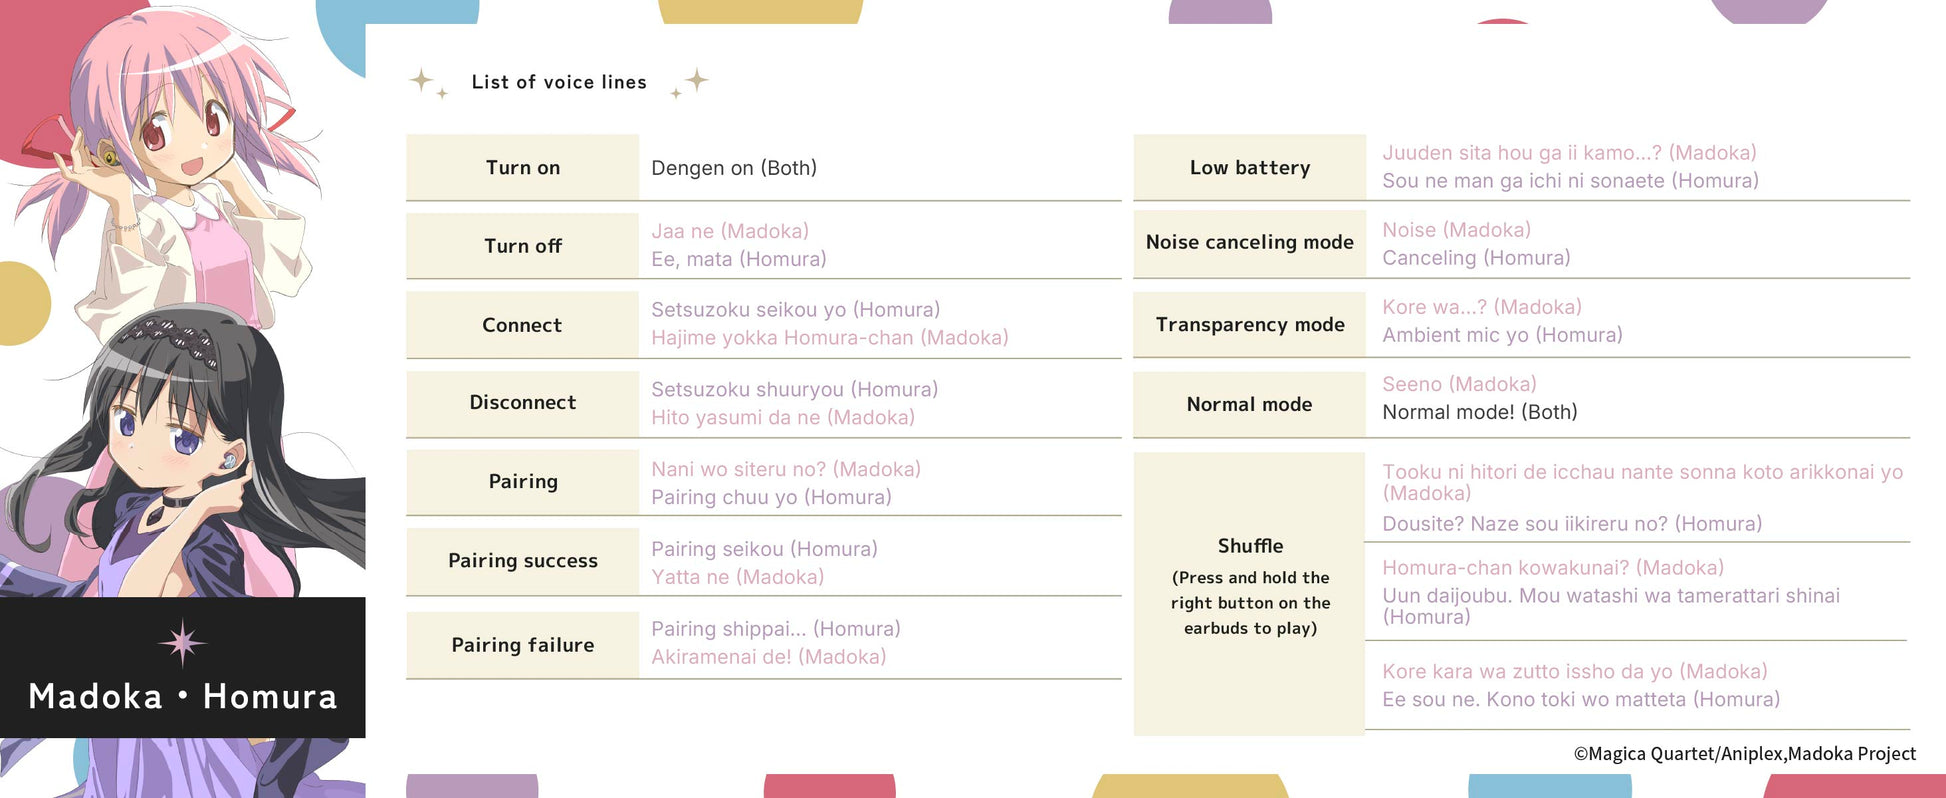Click the Magica Quartet copyright notice
Image resolution: width=1946 pixels, height=798 pixels.
tap(1744, 754)
